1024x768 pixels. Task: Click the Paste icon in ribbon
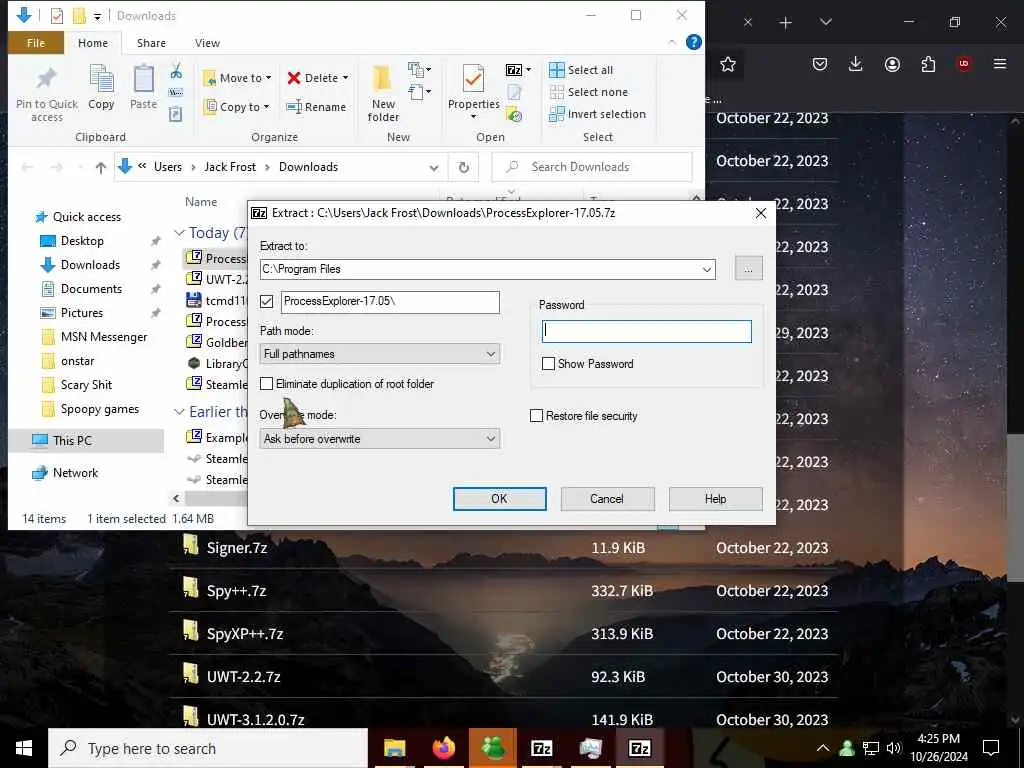tap(143, 80)
